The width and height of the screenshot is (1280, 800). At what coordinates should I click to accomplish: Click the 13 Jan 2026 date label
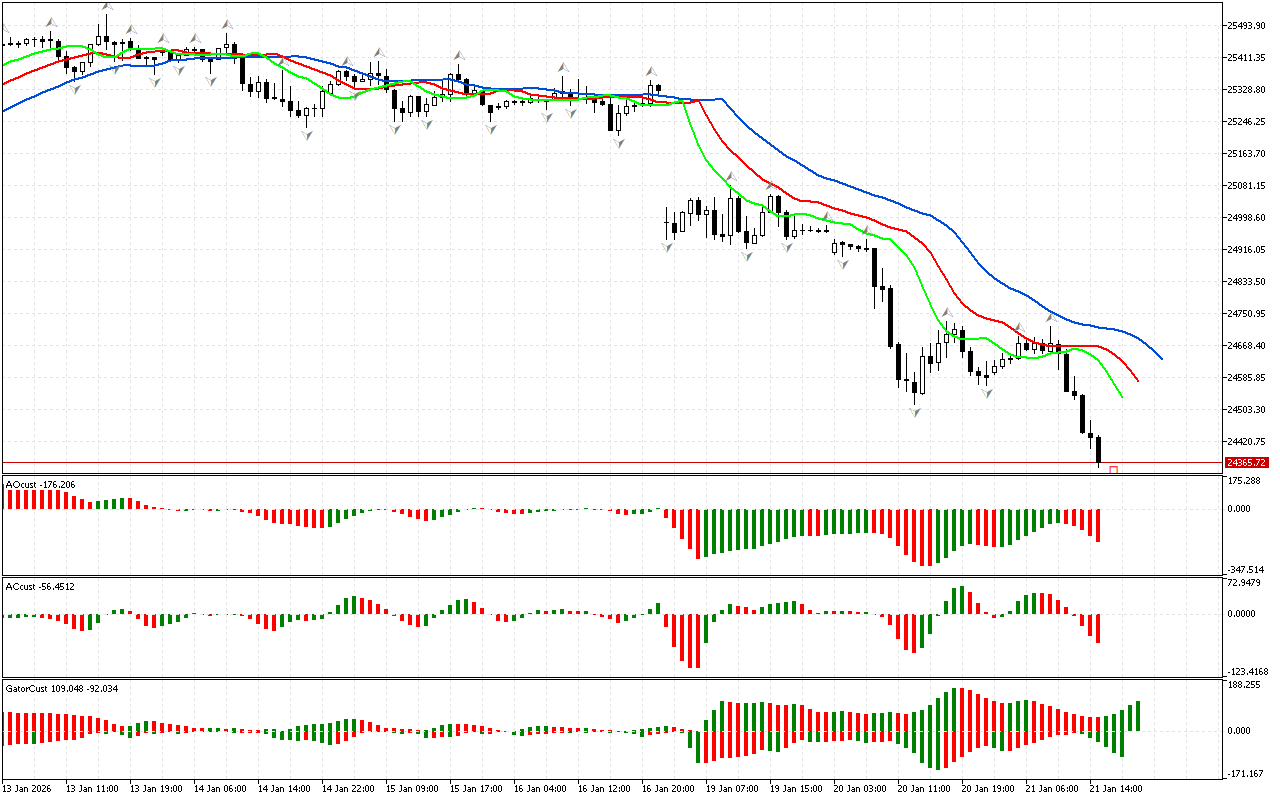pos(30,788)
